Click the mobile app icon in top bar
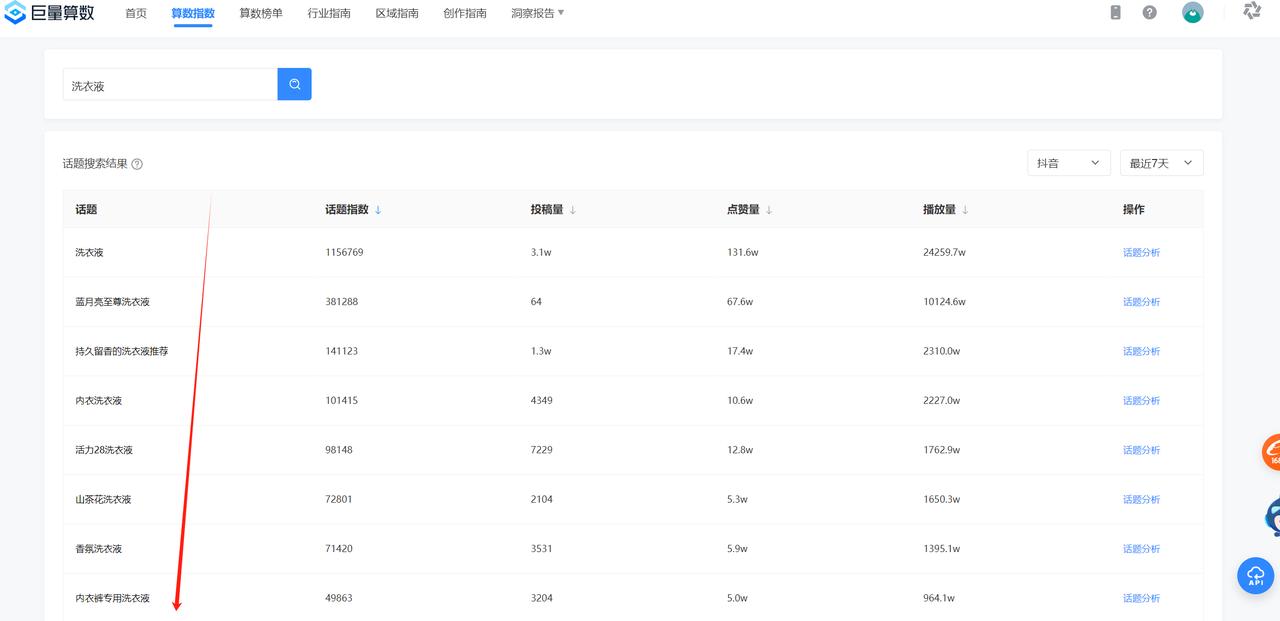 (1116, 12)
